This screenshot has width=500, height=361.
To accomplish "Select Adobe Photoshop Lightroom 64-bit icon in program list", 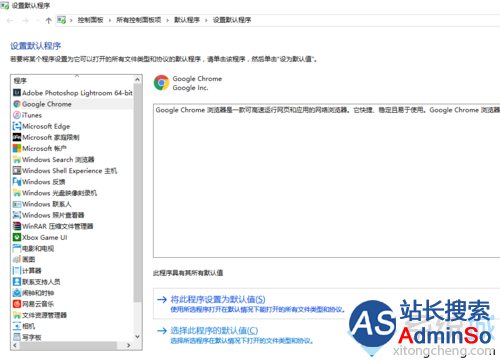I will tap(17, 93).
